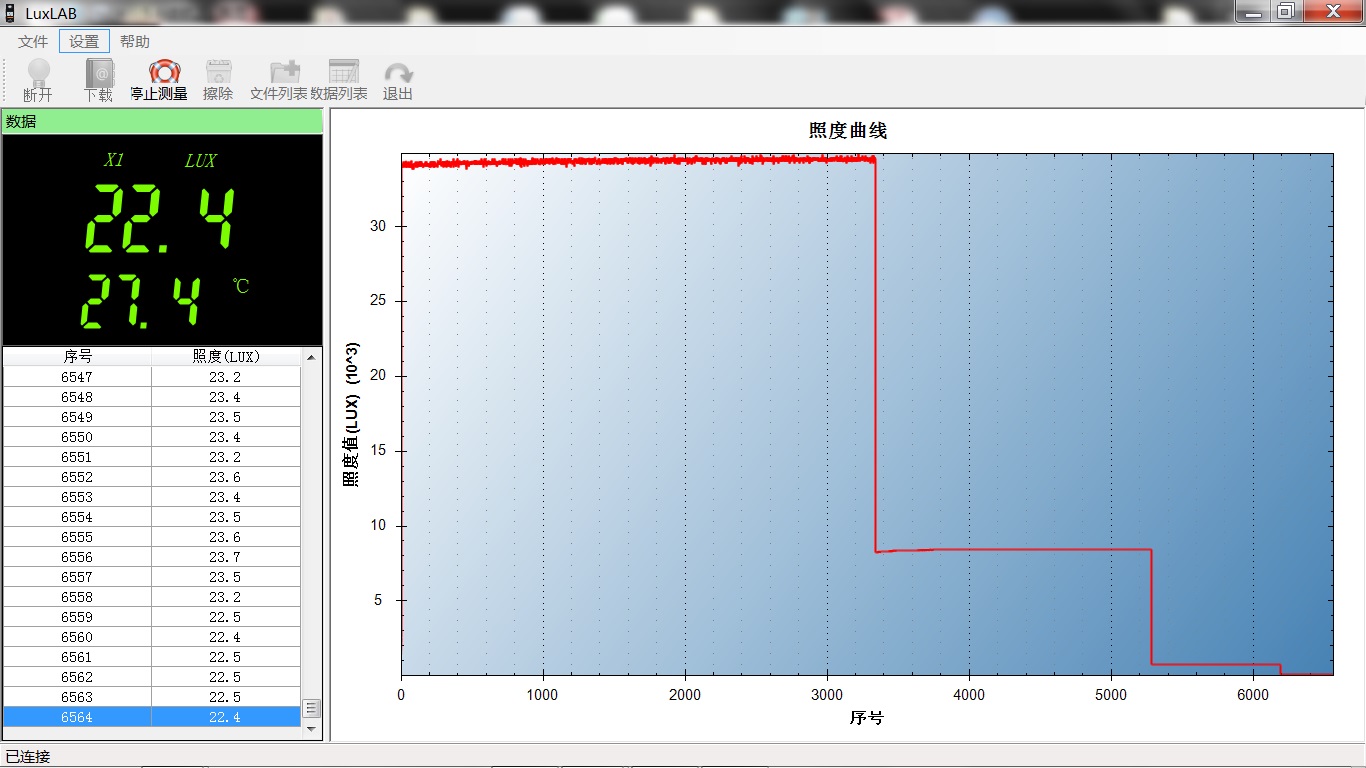Close the LuxLAB window

tap(1332, 11)
